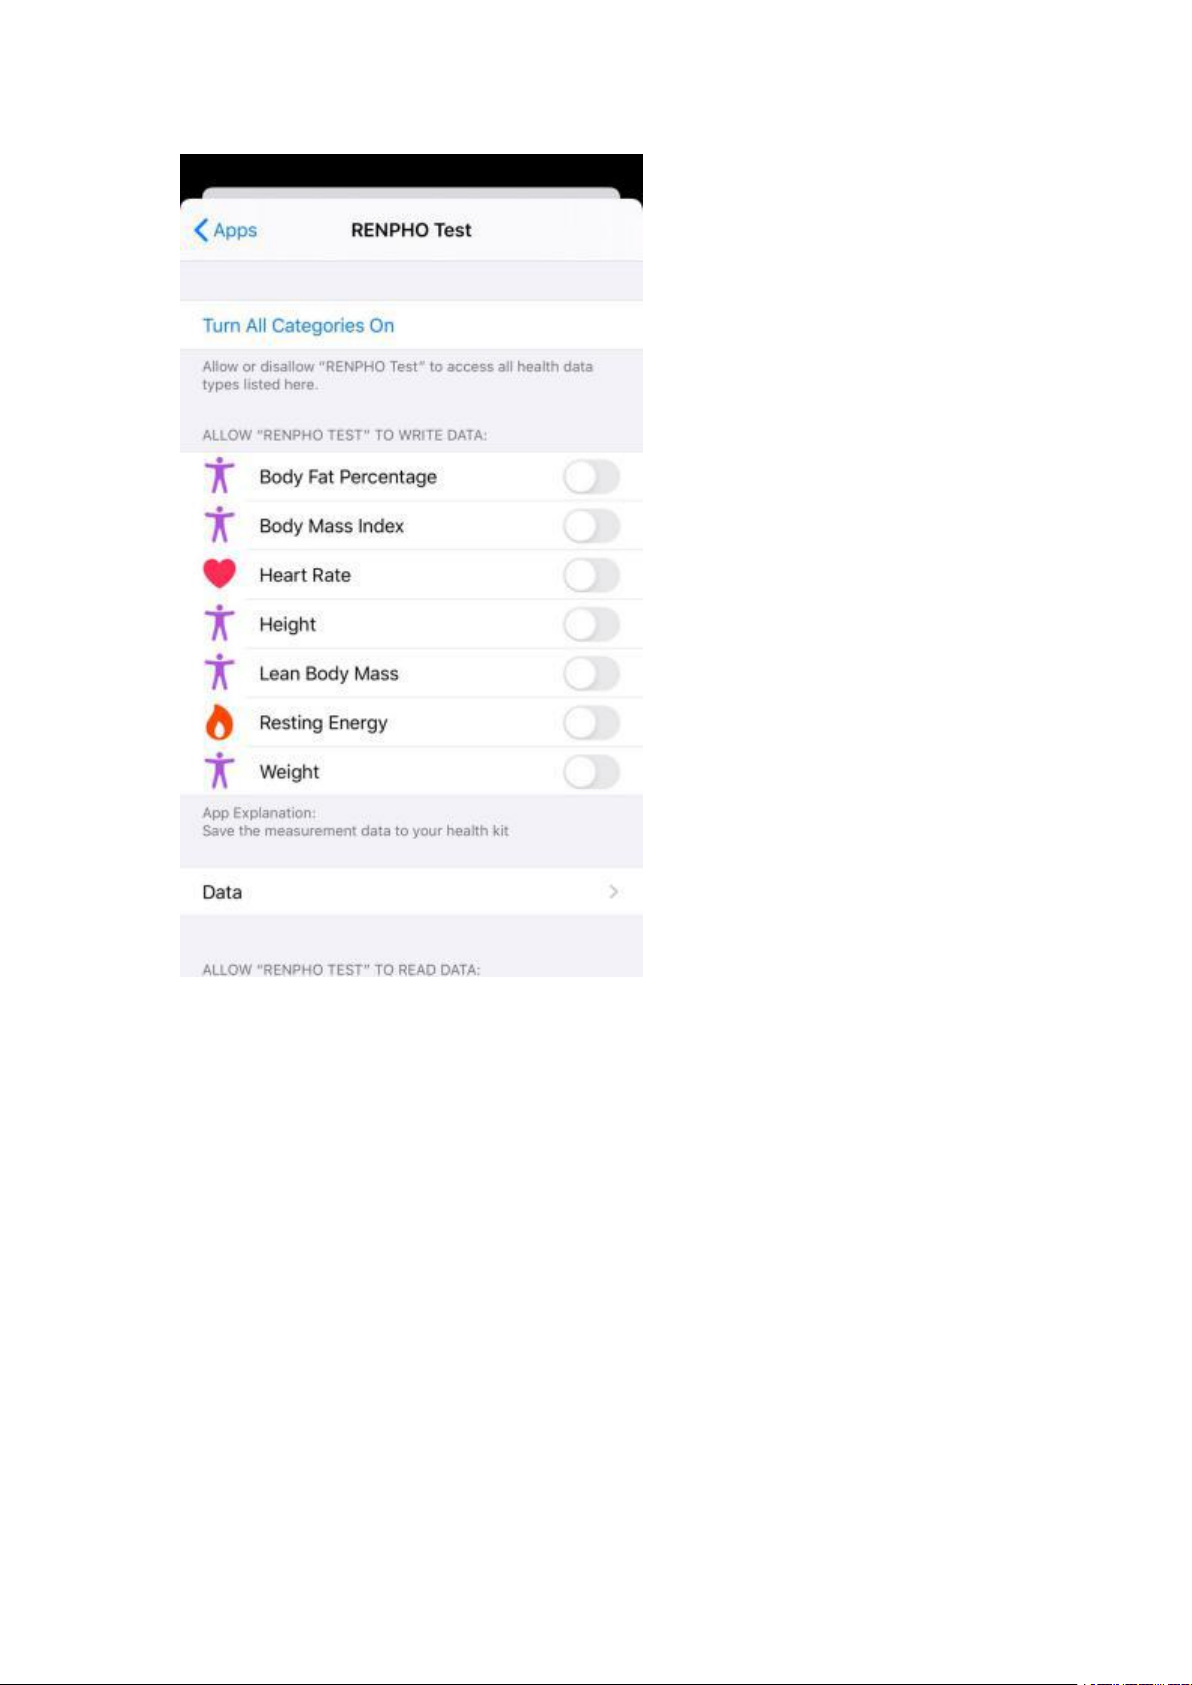Tap the Weight figure icon
The image size is (1192, 1685).
(219, 771)
